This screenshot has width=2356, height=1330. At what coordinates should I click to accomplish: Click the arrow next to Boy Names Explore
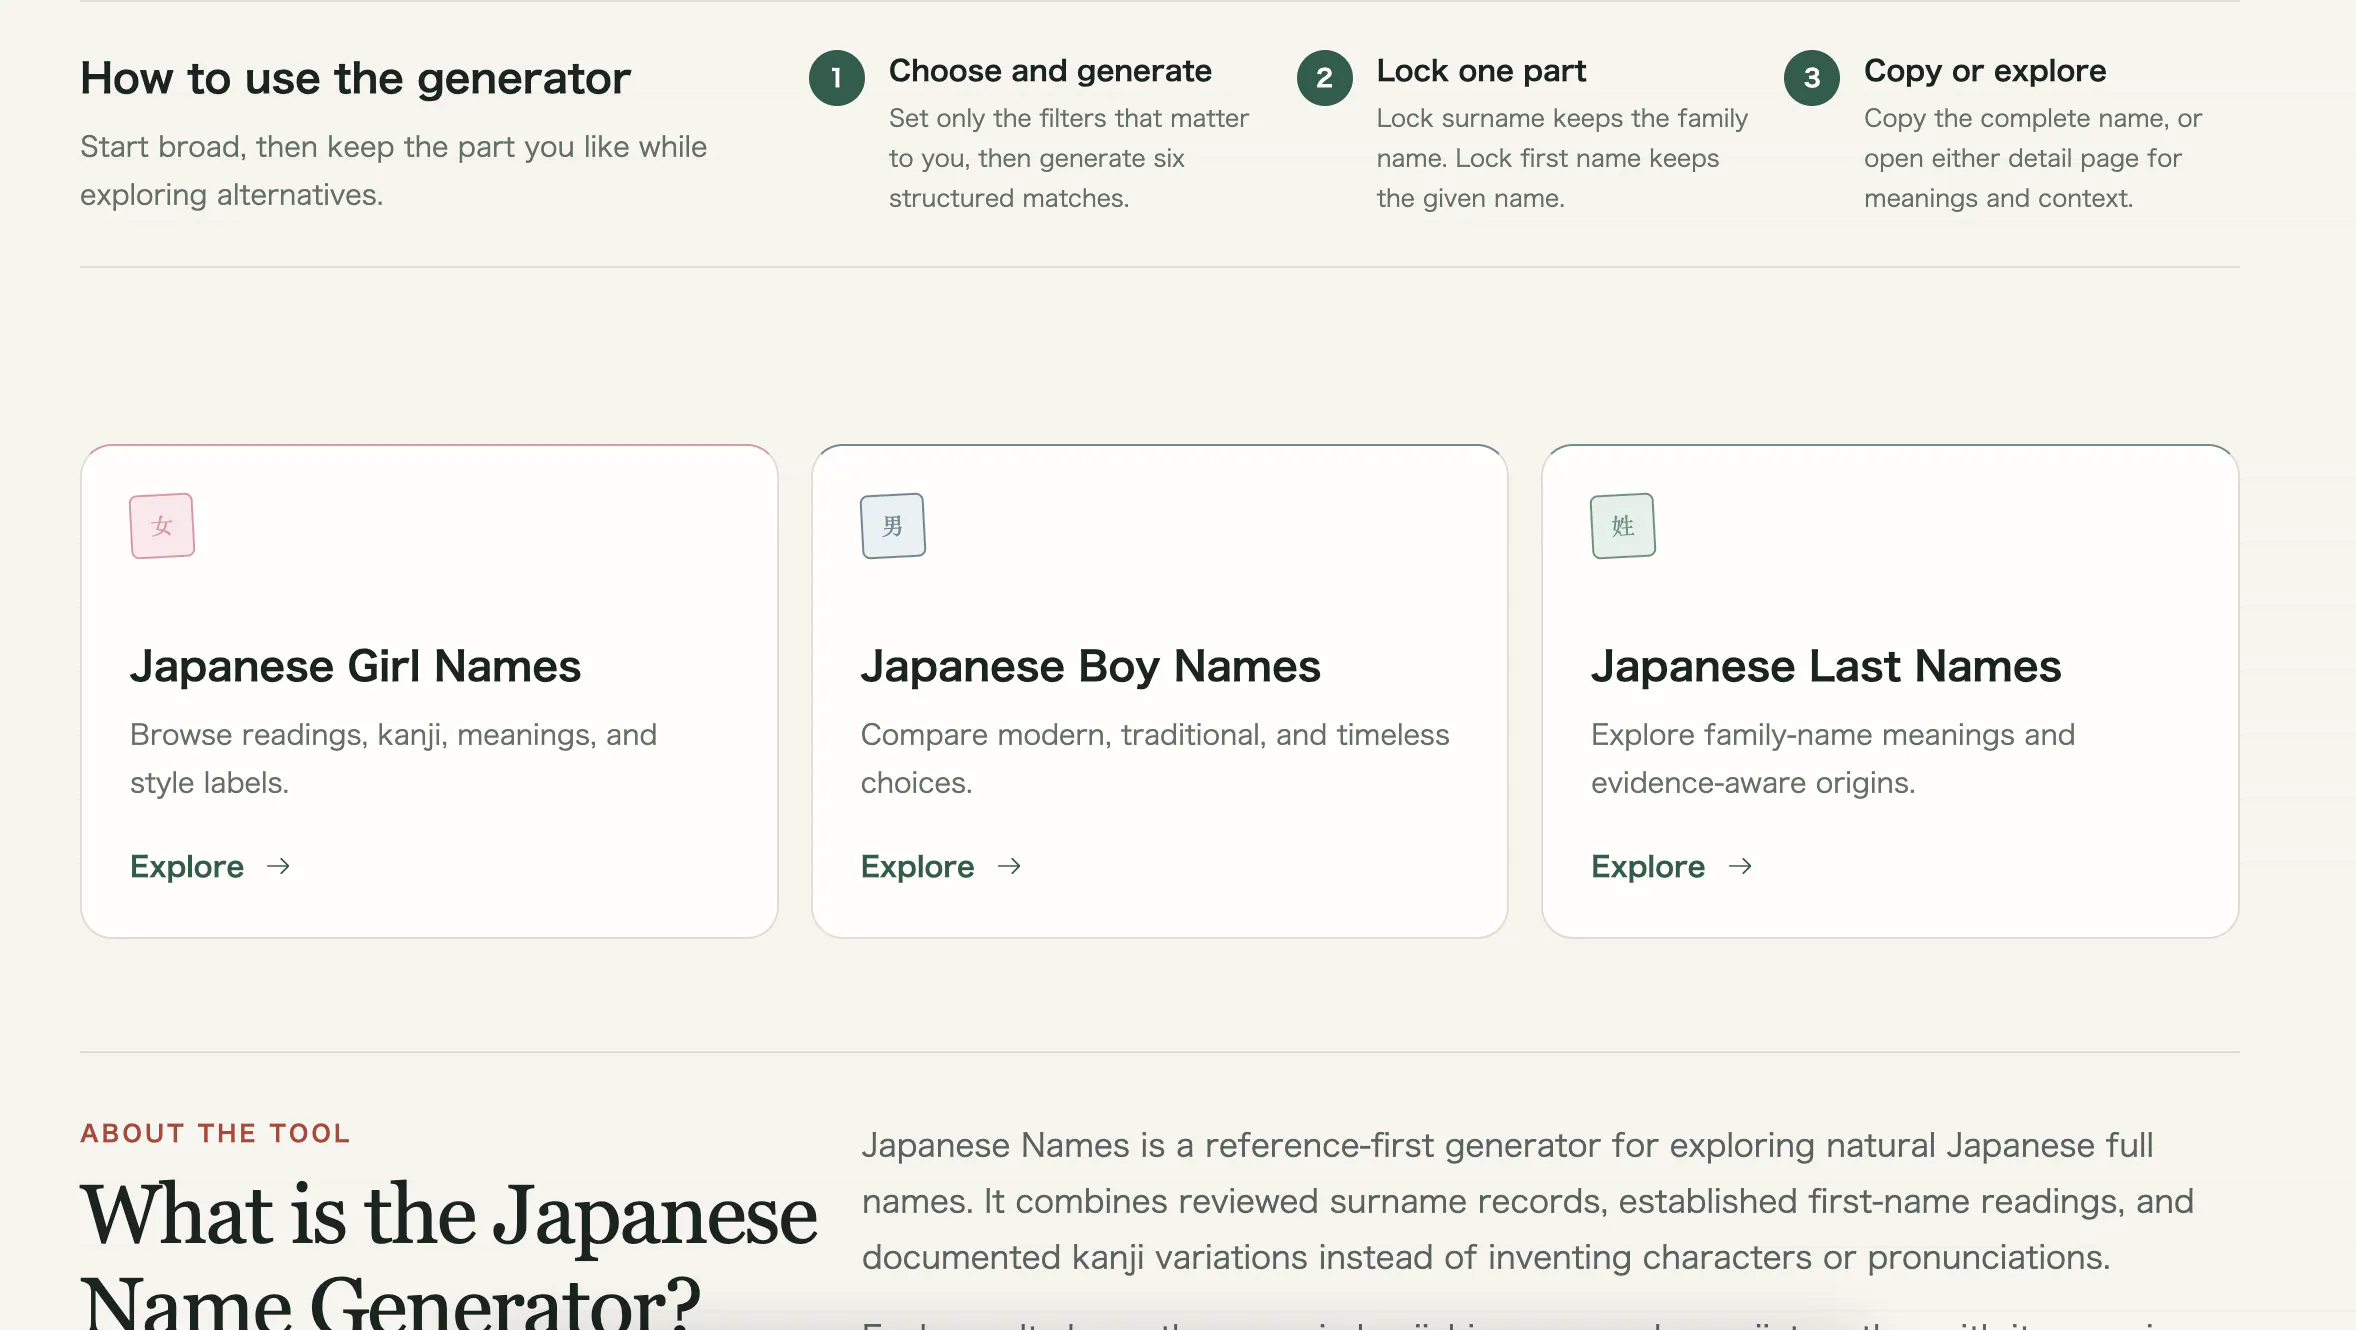[1010, 866]
